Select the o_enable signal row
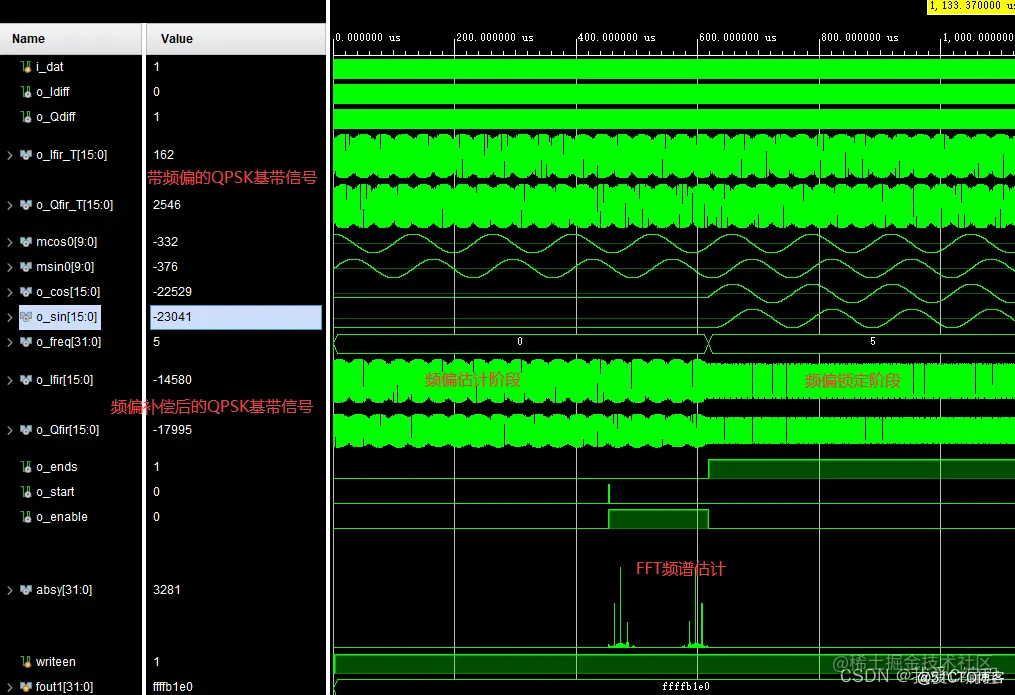Image resolution: width=1015 pixels, height=695 pixels. [62, 517]
